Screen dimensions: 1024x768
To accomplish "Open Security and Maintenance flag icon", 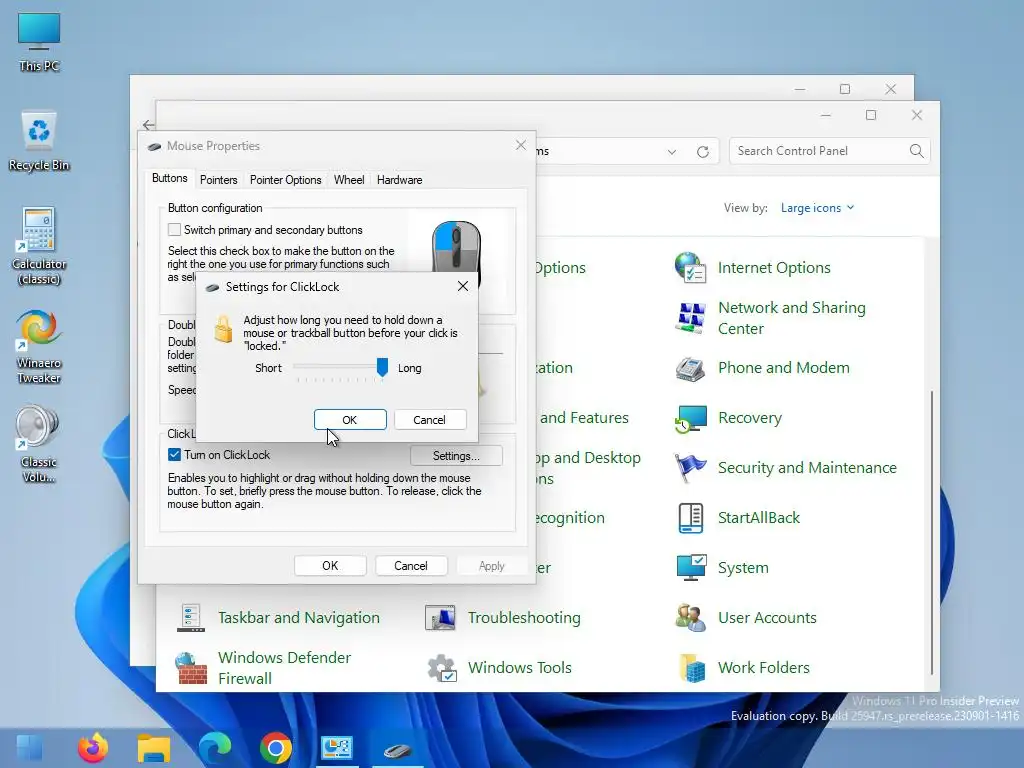I will 690,468.
